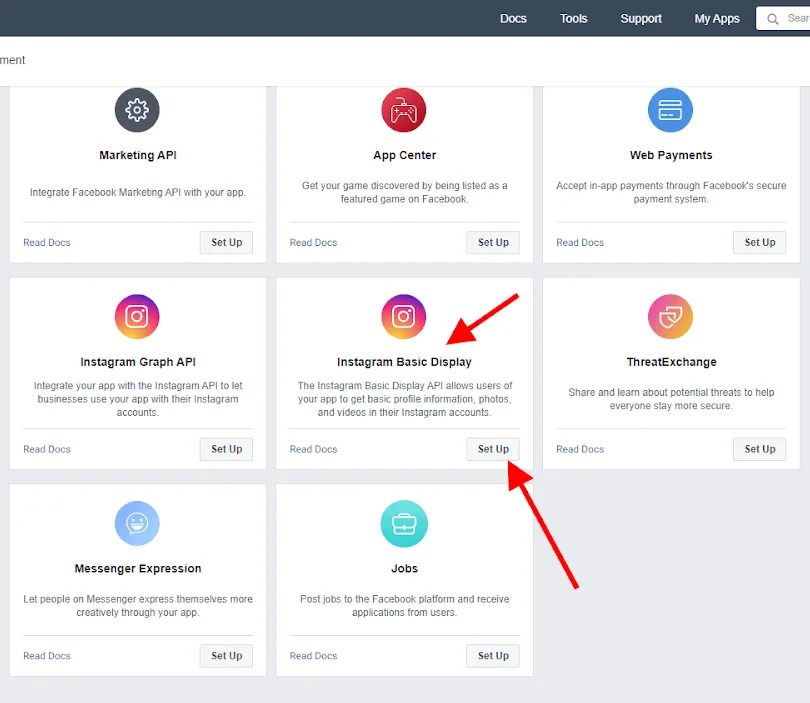Click the Instagram Graph API title
The image size is (810, 703).
[x=138, y=362]
